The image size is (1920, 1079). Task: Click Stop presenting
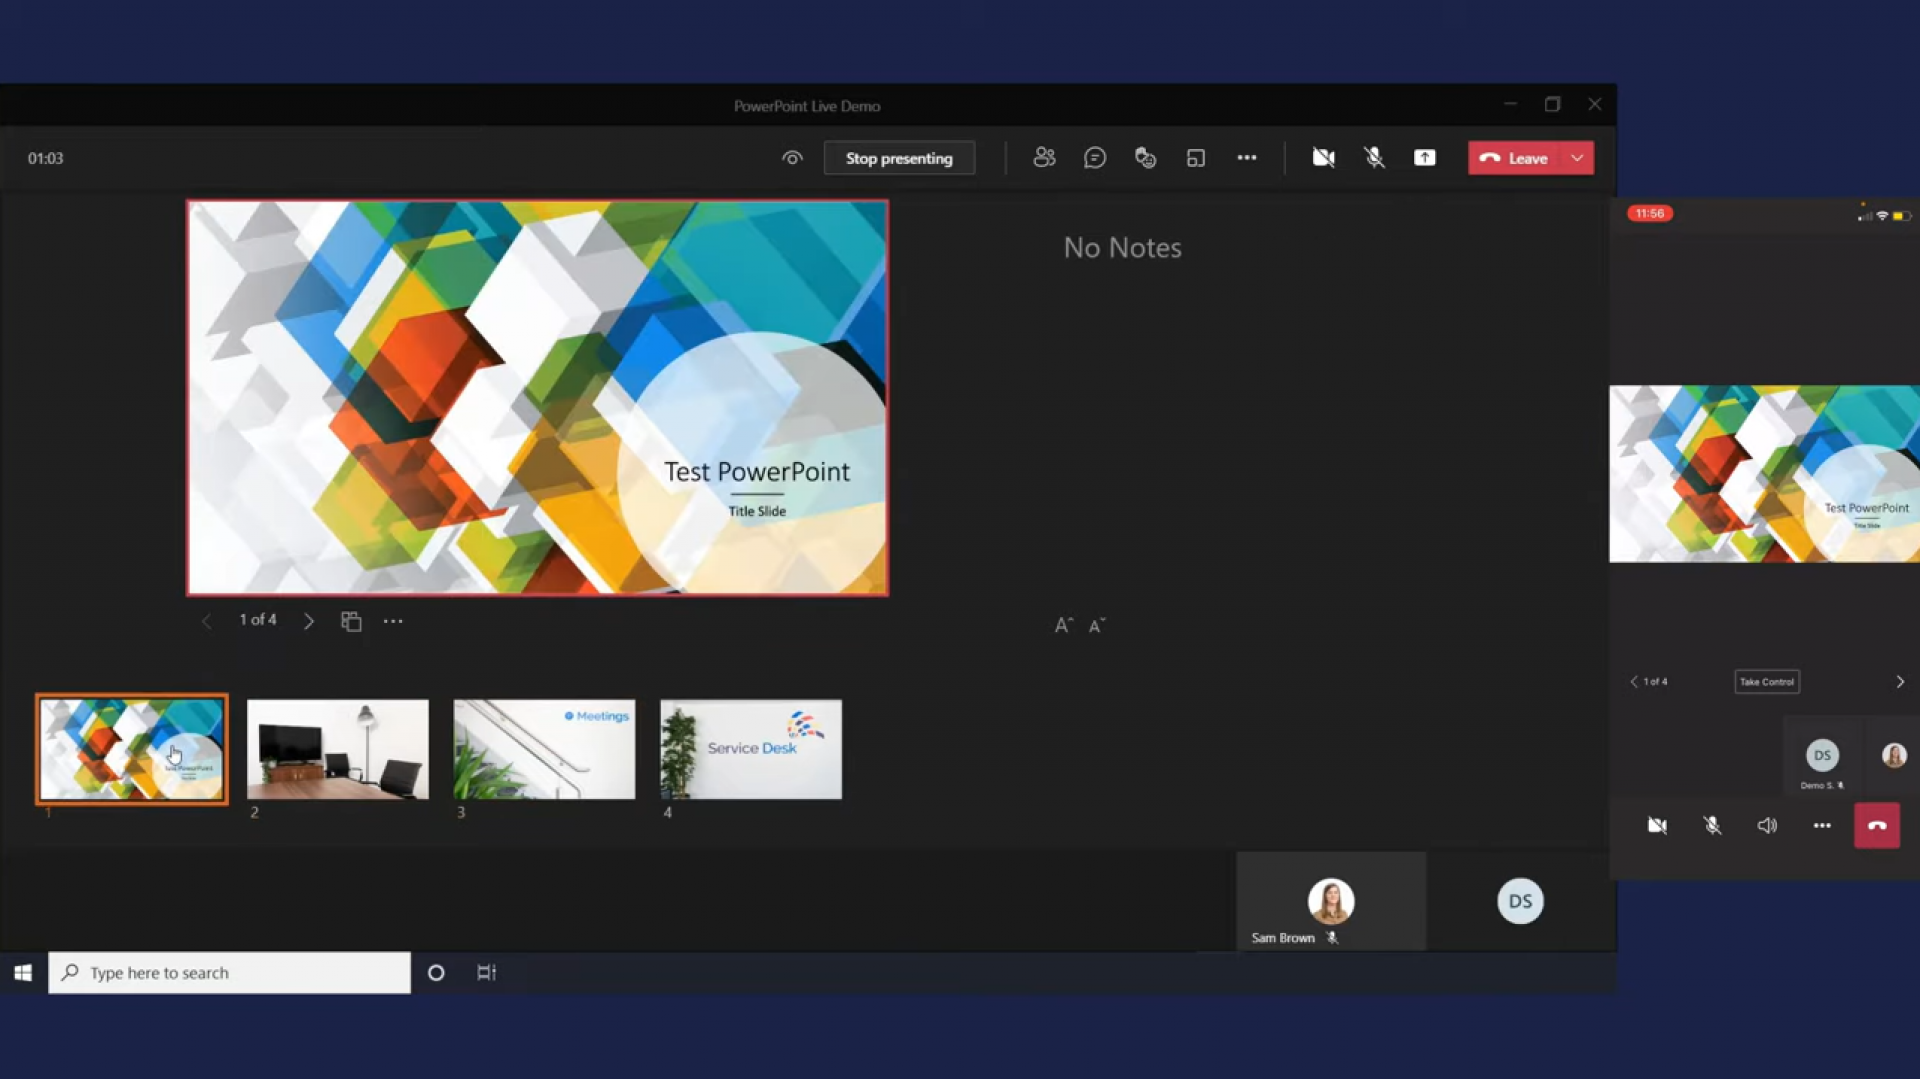pyautogui.click(x=898, y=157)
